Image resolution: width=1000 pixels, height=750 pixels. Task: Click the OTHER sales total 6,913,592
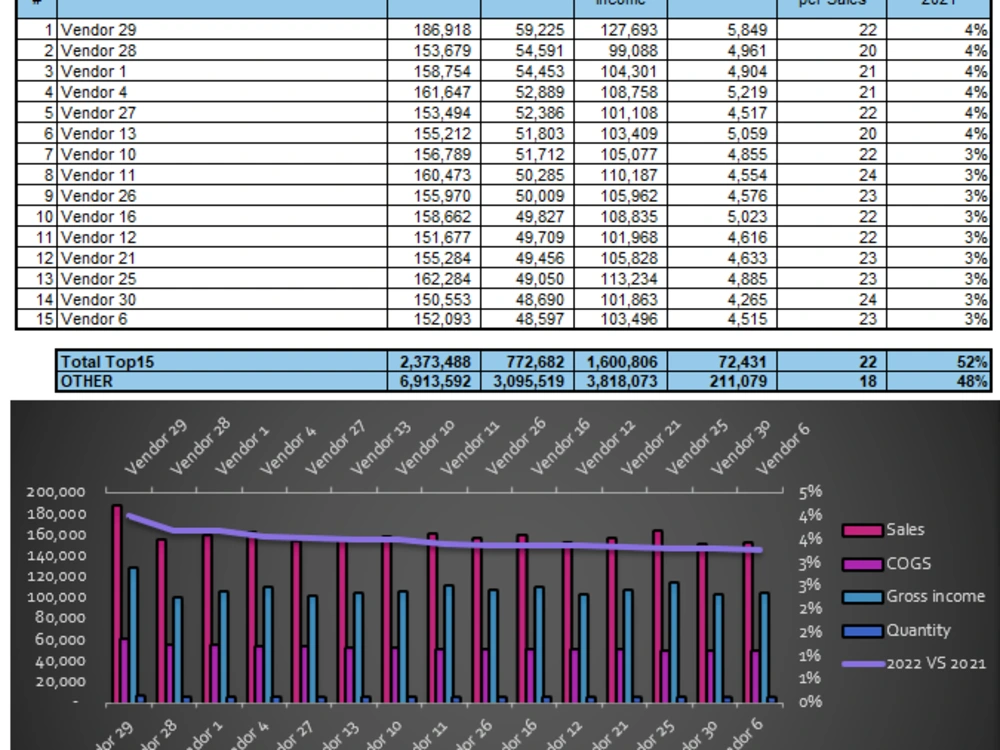tap(434, 381)
